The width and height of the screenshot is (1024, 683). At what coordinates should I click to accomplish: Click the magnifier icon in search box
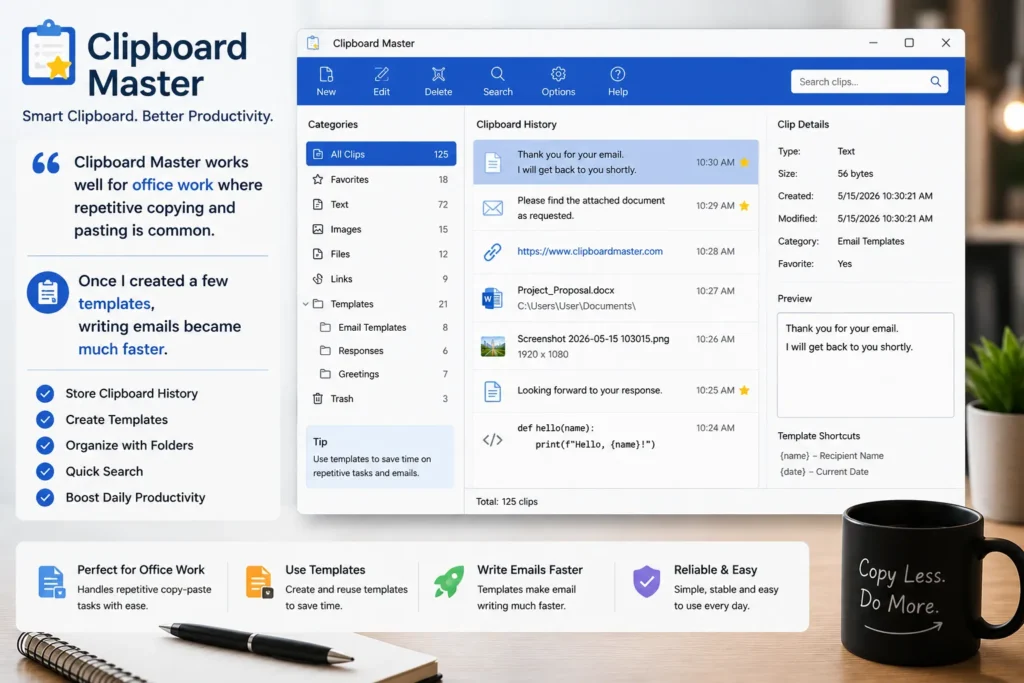point(936,82)
